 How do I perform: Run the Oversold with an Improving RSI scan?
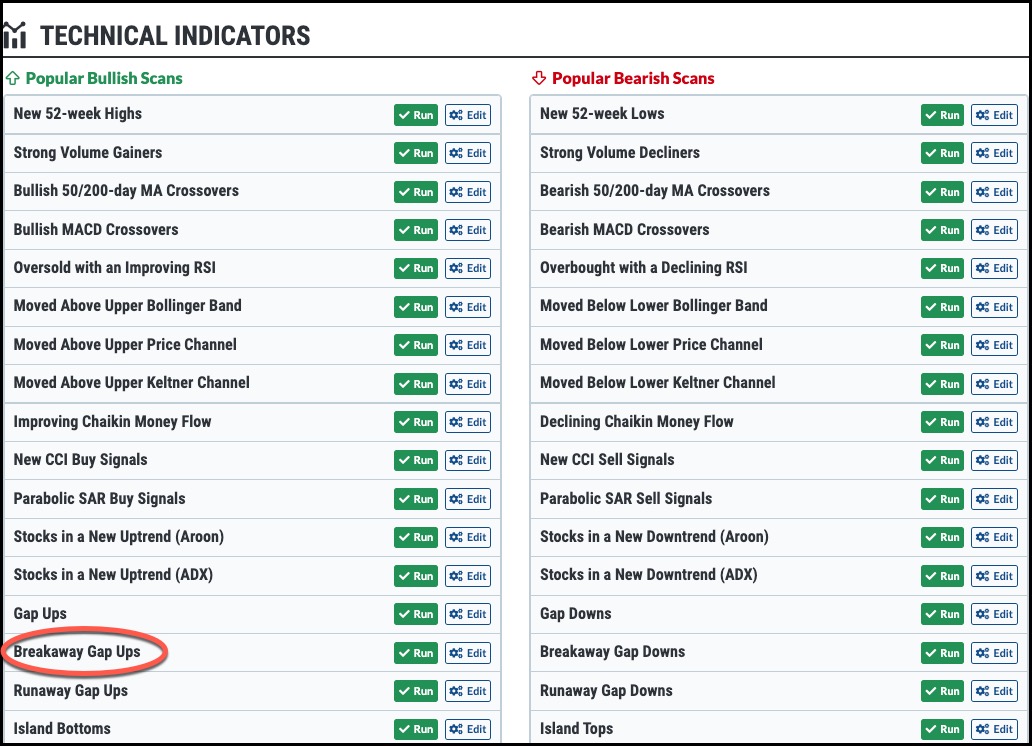(x=416, y=268)
